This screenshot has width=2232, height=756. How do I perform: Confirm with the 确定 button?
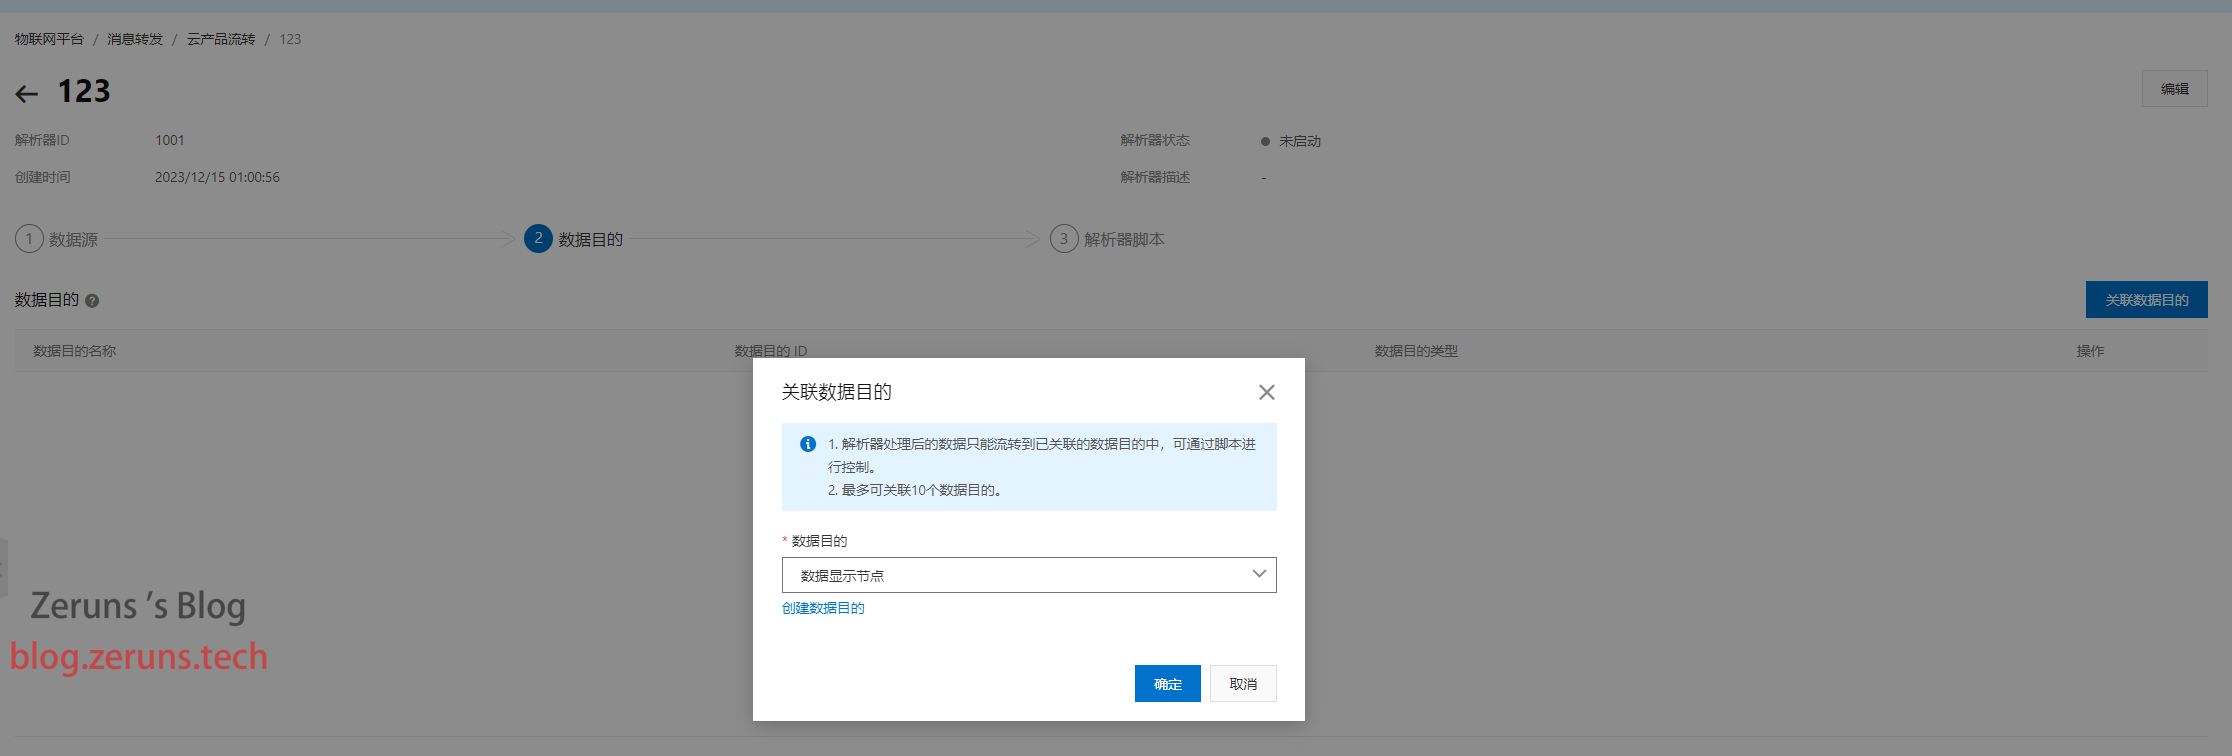pyautogui.click(x=1167, y=684)
